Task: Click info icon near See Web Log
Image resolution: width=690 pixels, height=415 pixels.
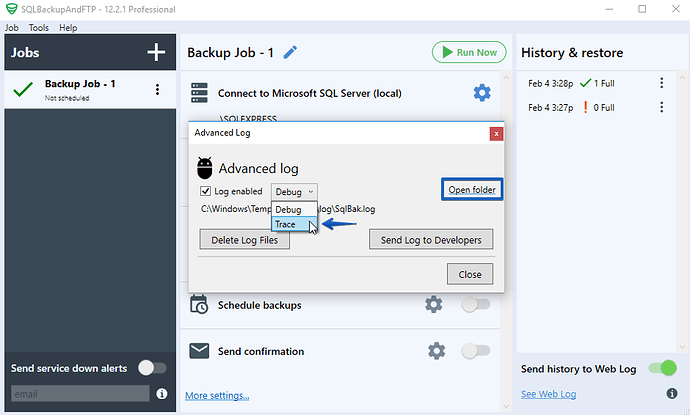Action: pos(672,393)
